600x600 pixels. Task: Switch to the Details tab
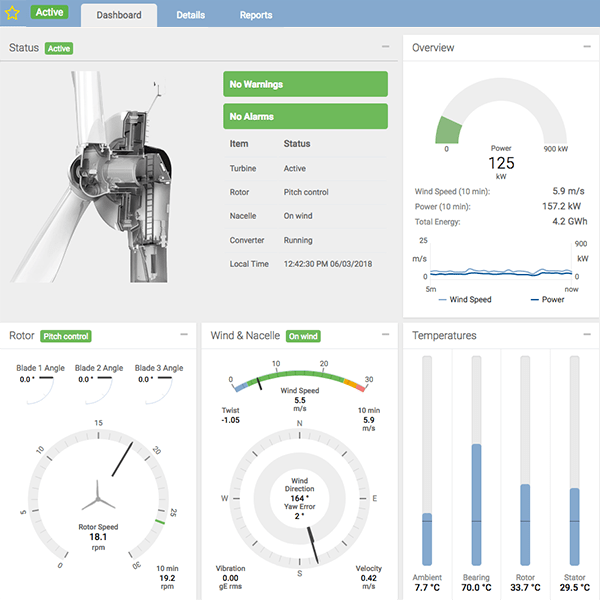[190, 16]
